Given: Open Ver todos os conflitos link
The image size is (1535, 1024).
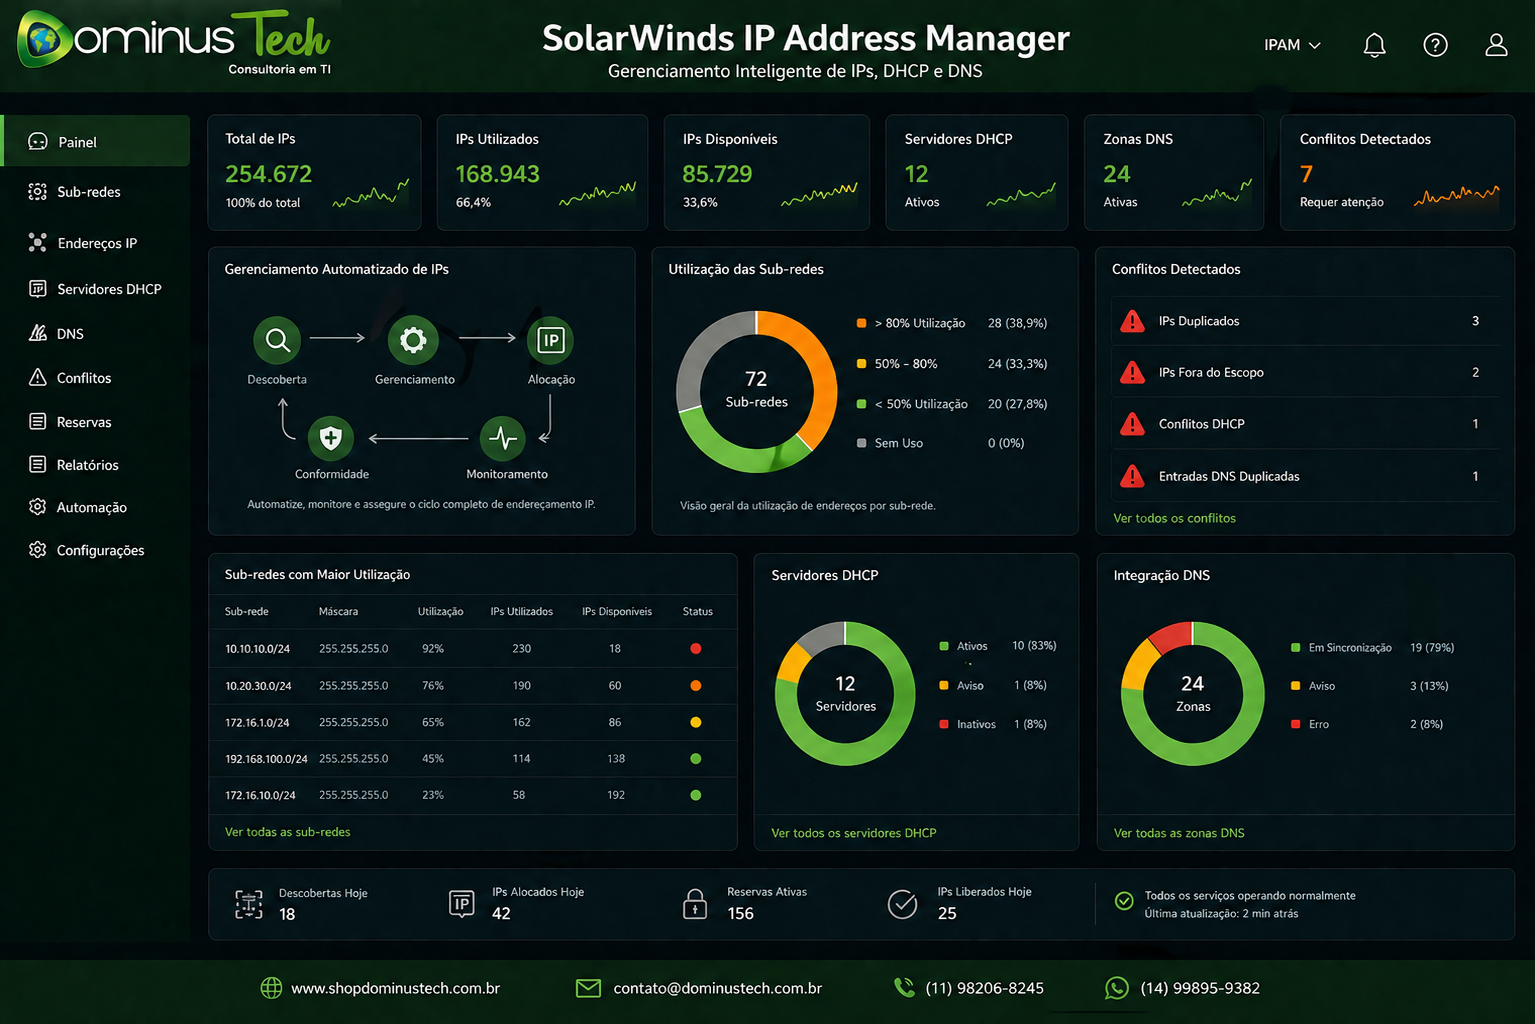Looking at the screenshot, I should pyautogui.click(x=1174, y=518).
